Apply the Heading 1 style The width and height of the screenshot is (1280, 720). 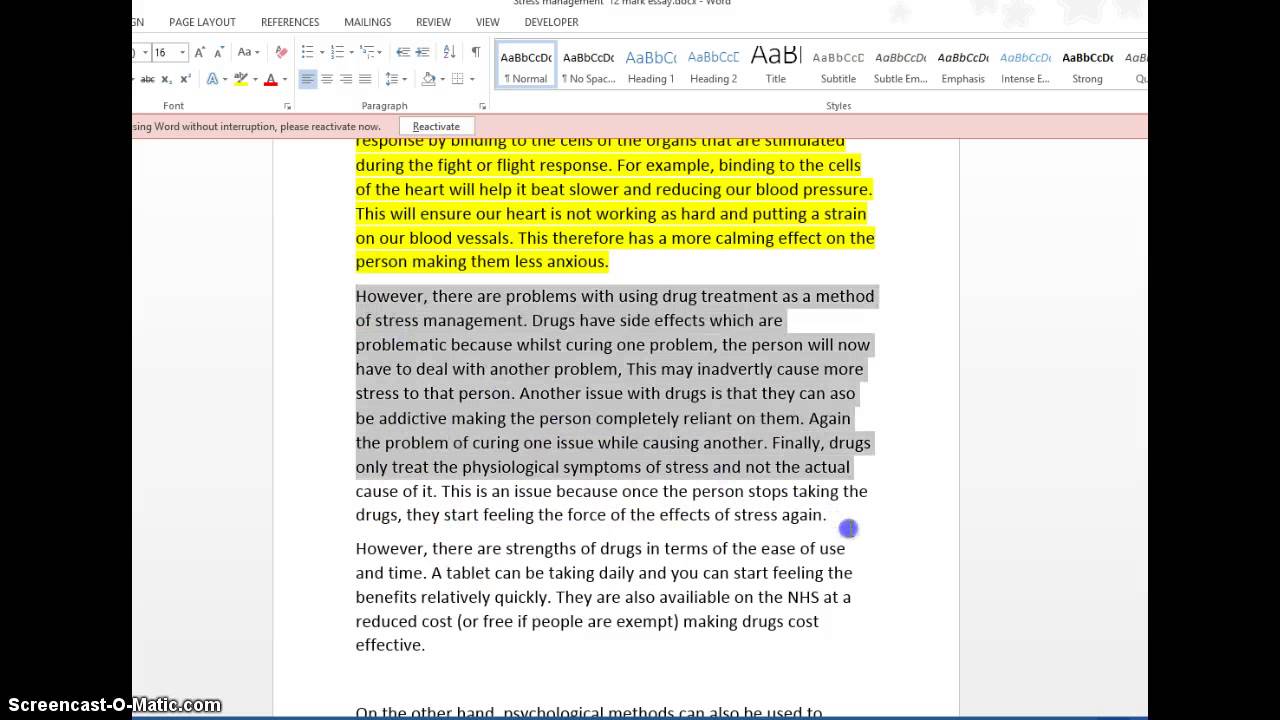tap(651, 66)
